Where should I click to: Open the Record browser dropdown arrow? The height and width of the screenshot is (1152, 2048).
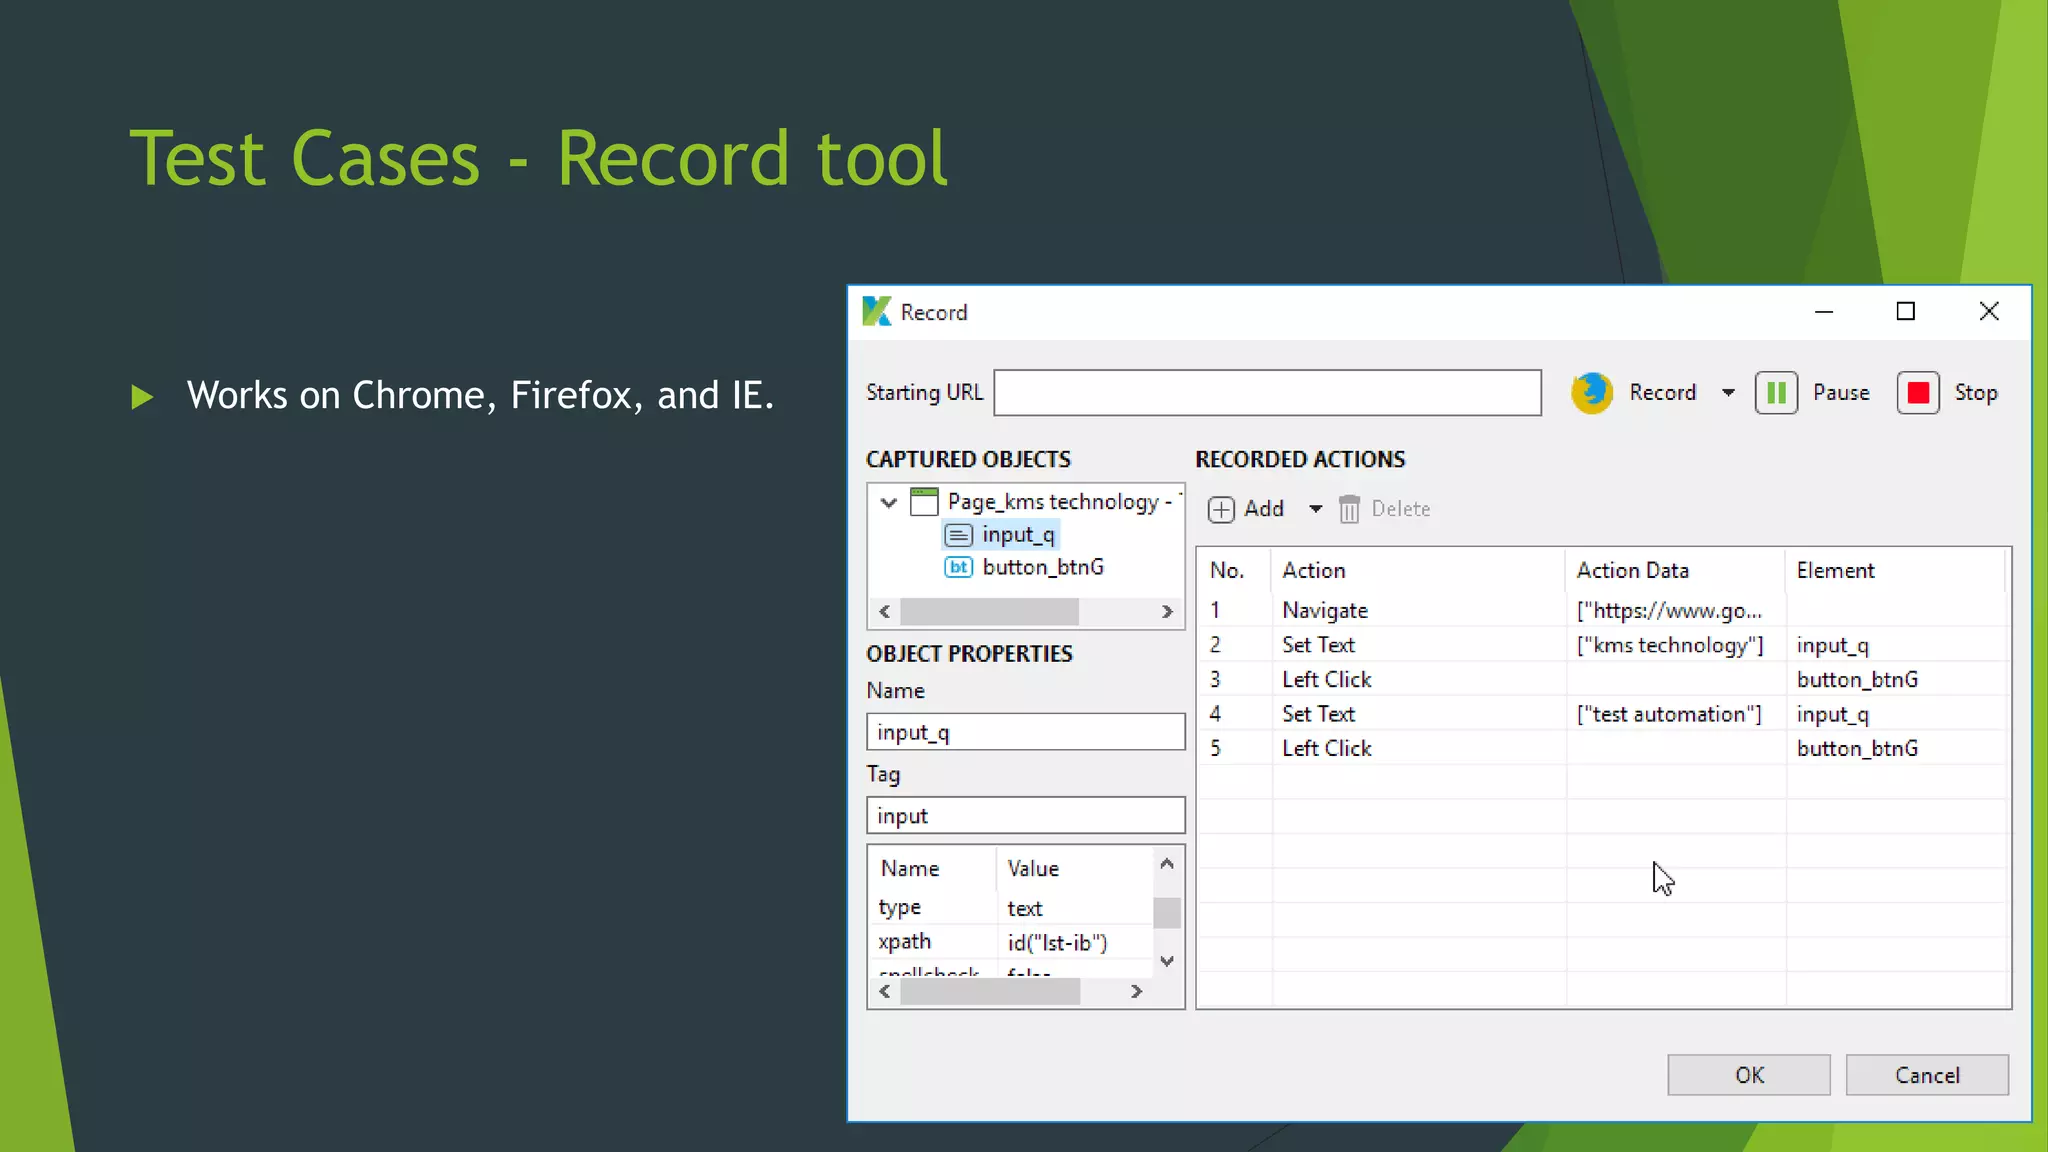1728,393
